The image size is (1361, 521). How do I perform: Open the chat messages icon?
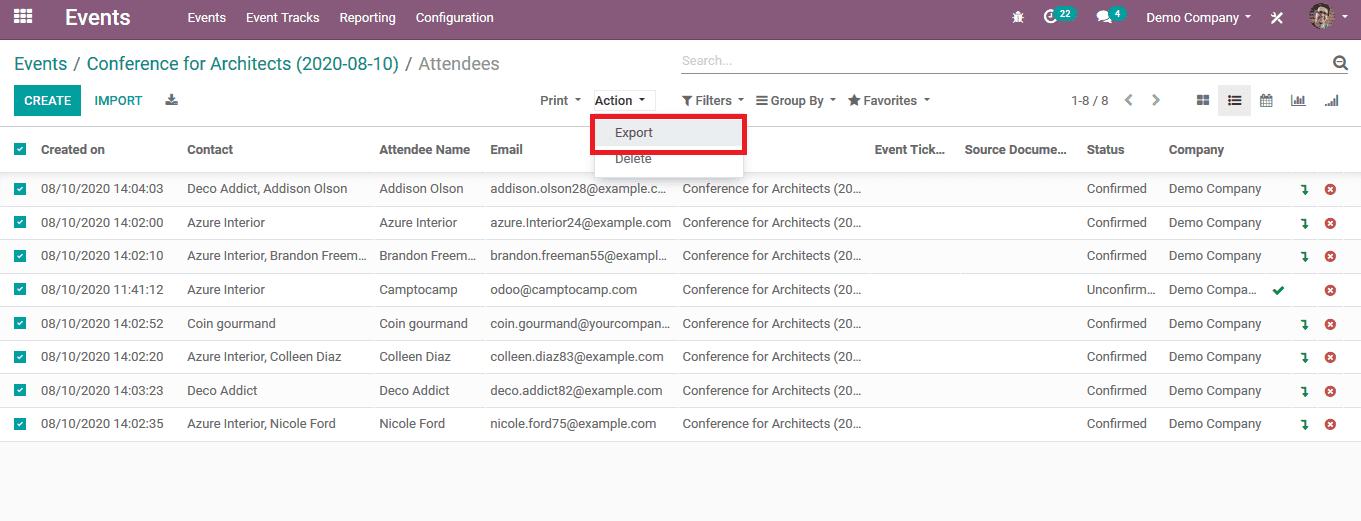1104,18
